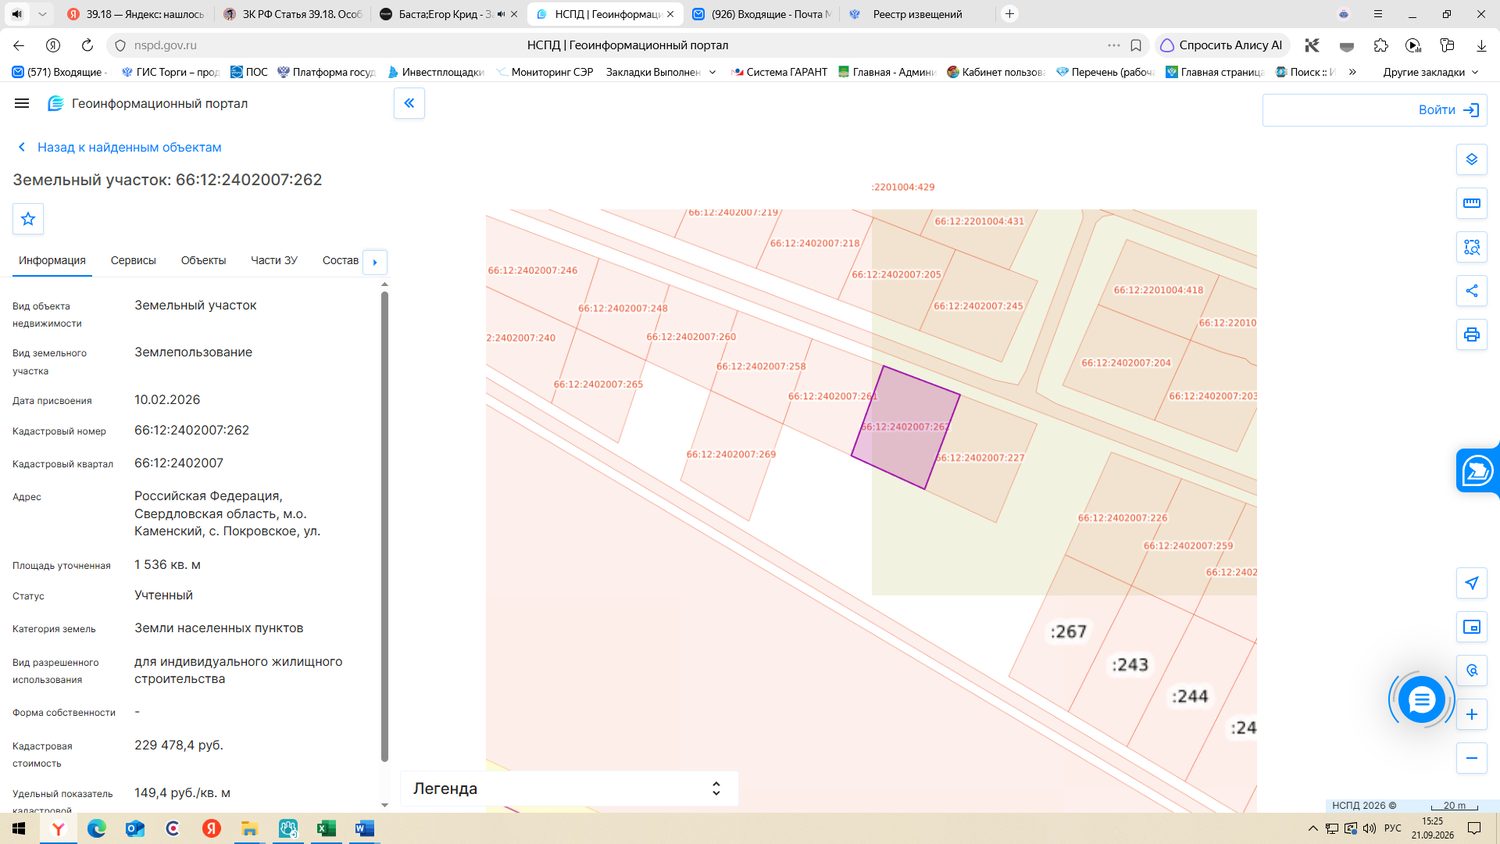Image resolution: width=1500 pixels, height=844 pixels.
Task: Switch to the Реестр извещений browser tab
Action: [917, 14]
